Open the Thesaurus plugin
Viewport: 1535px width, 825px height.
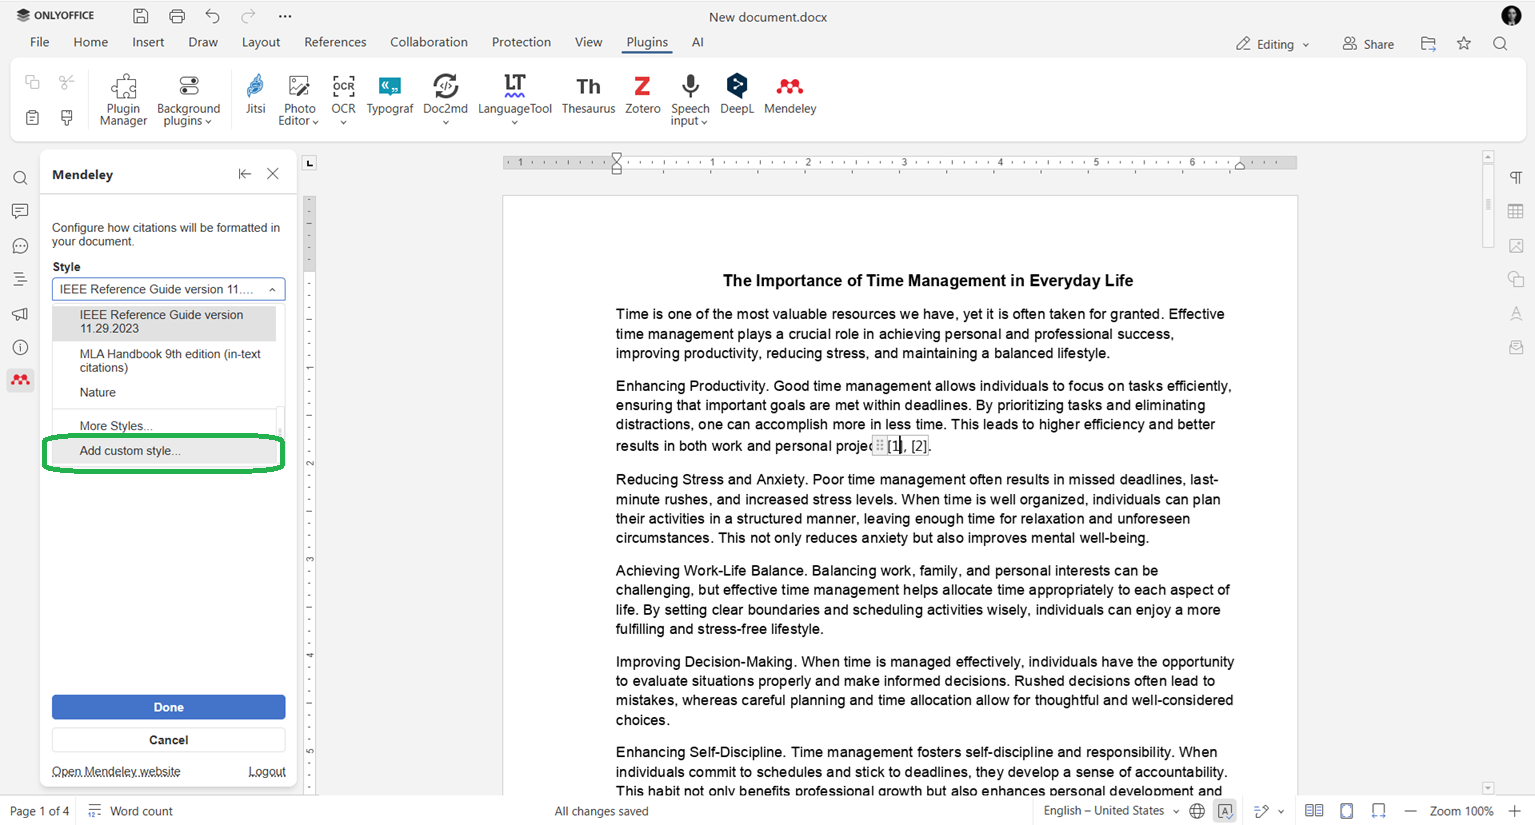pyautogui.click(x=588, y=95)
